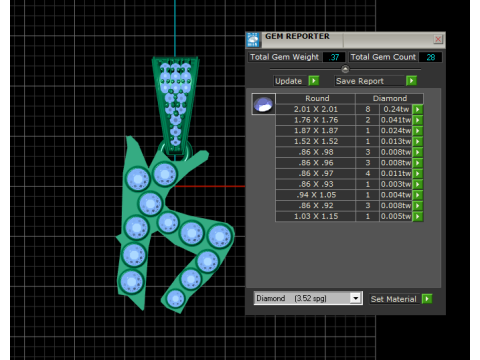
Task: Click the Total Gem Weight value field
Action: 334,57
